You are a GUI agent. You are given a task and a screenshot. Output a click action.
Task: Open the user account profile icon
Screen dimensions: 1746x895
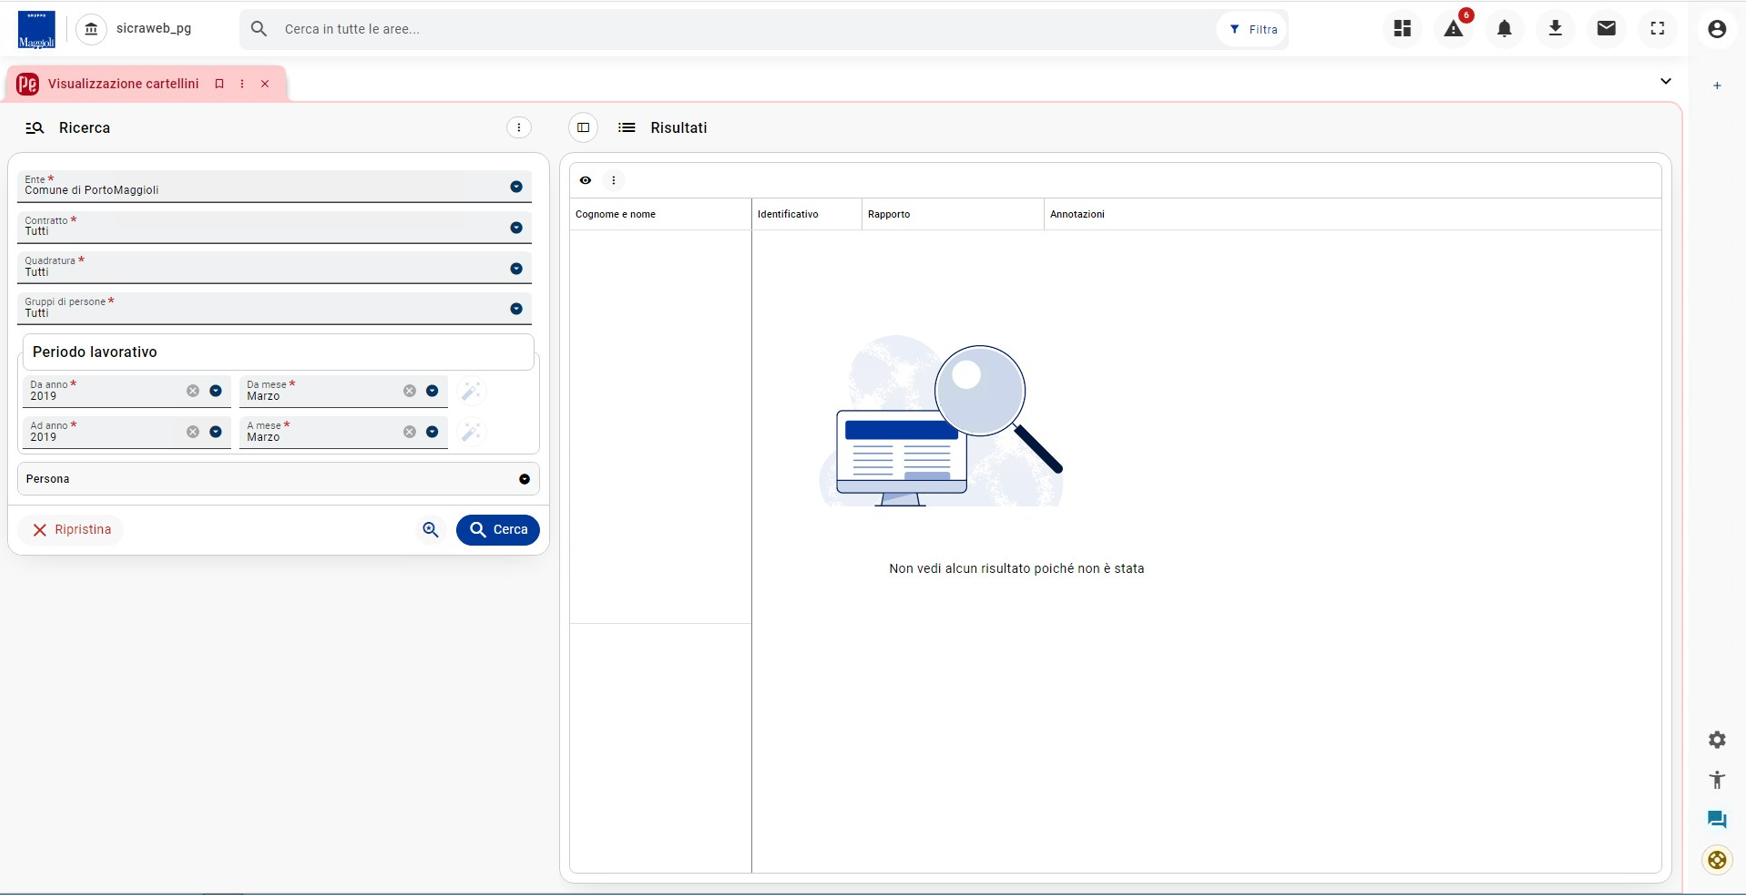tap(1717, 29)
